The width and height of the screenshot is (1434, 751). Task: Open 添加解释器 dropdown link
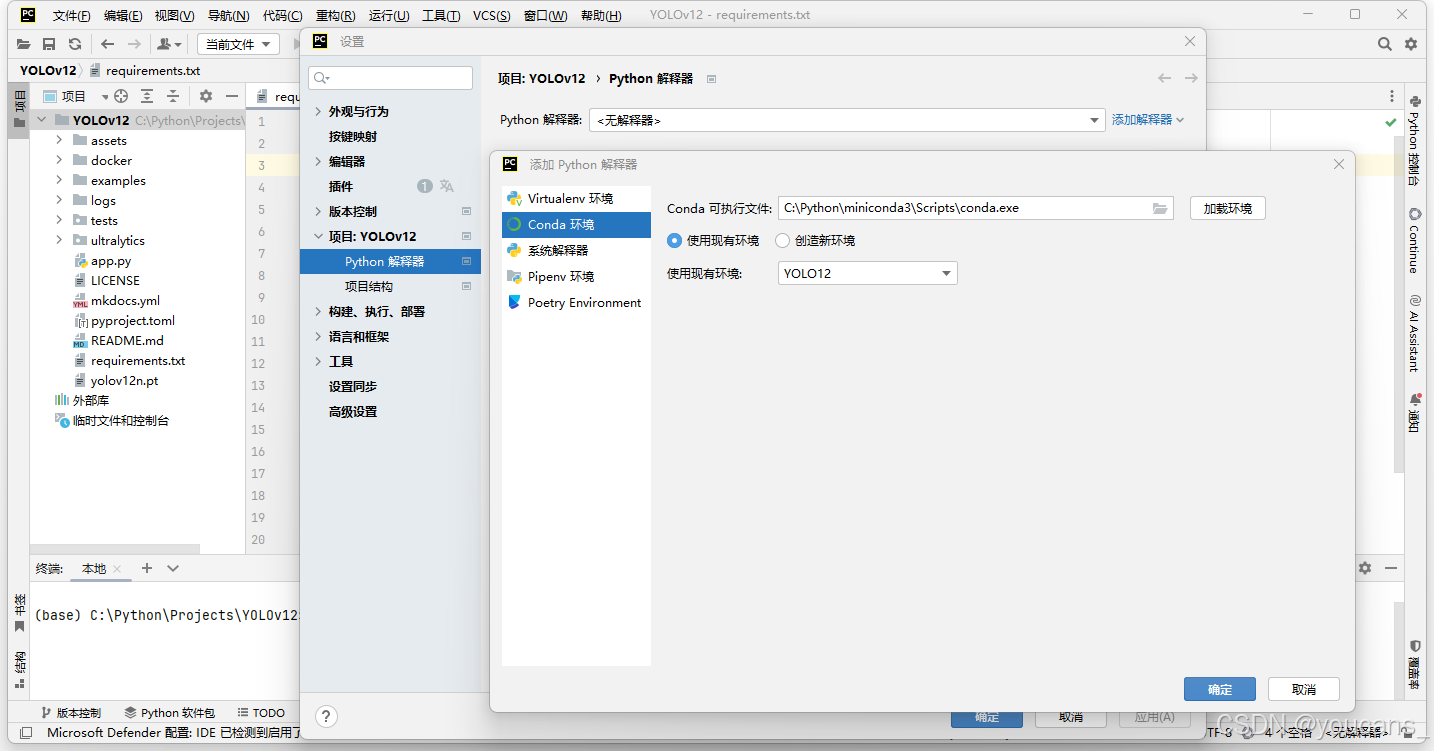[x=1148, y=119]
